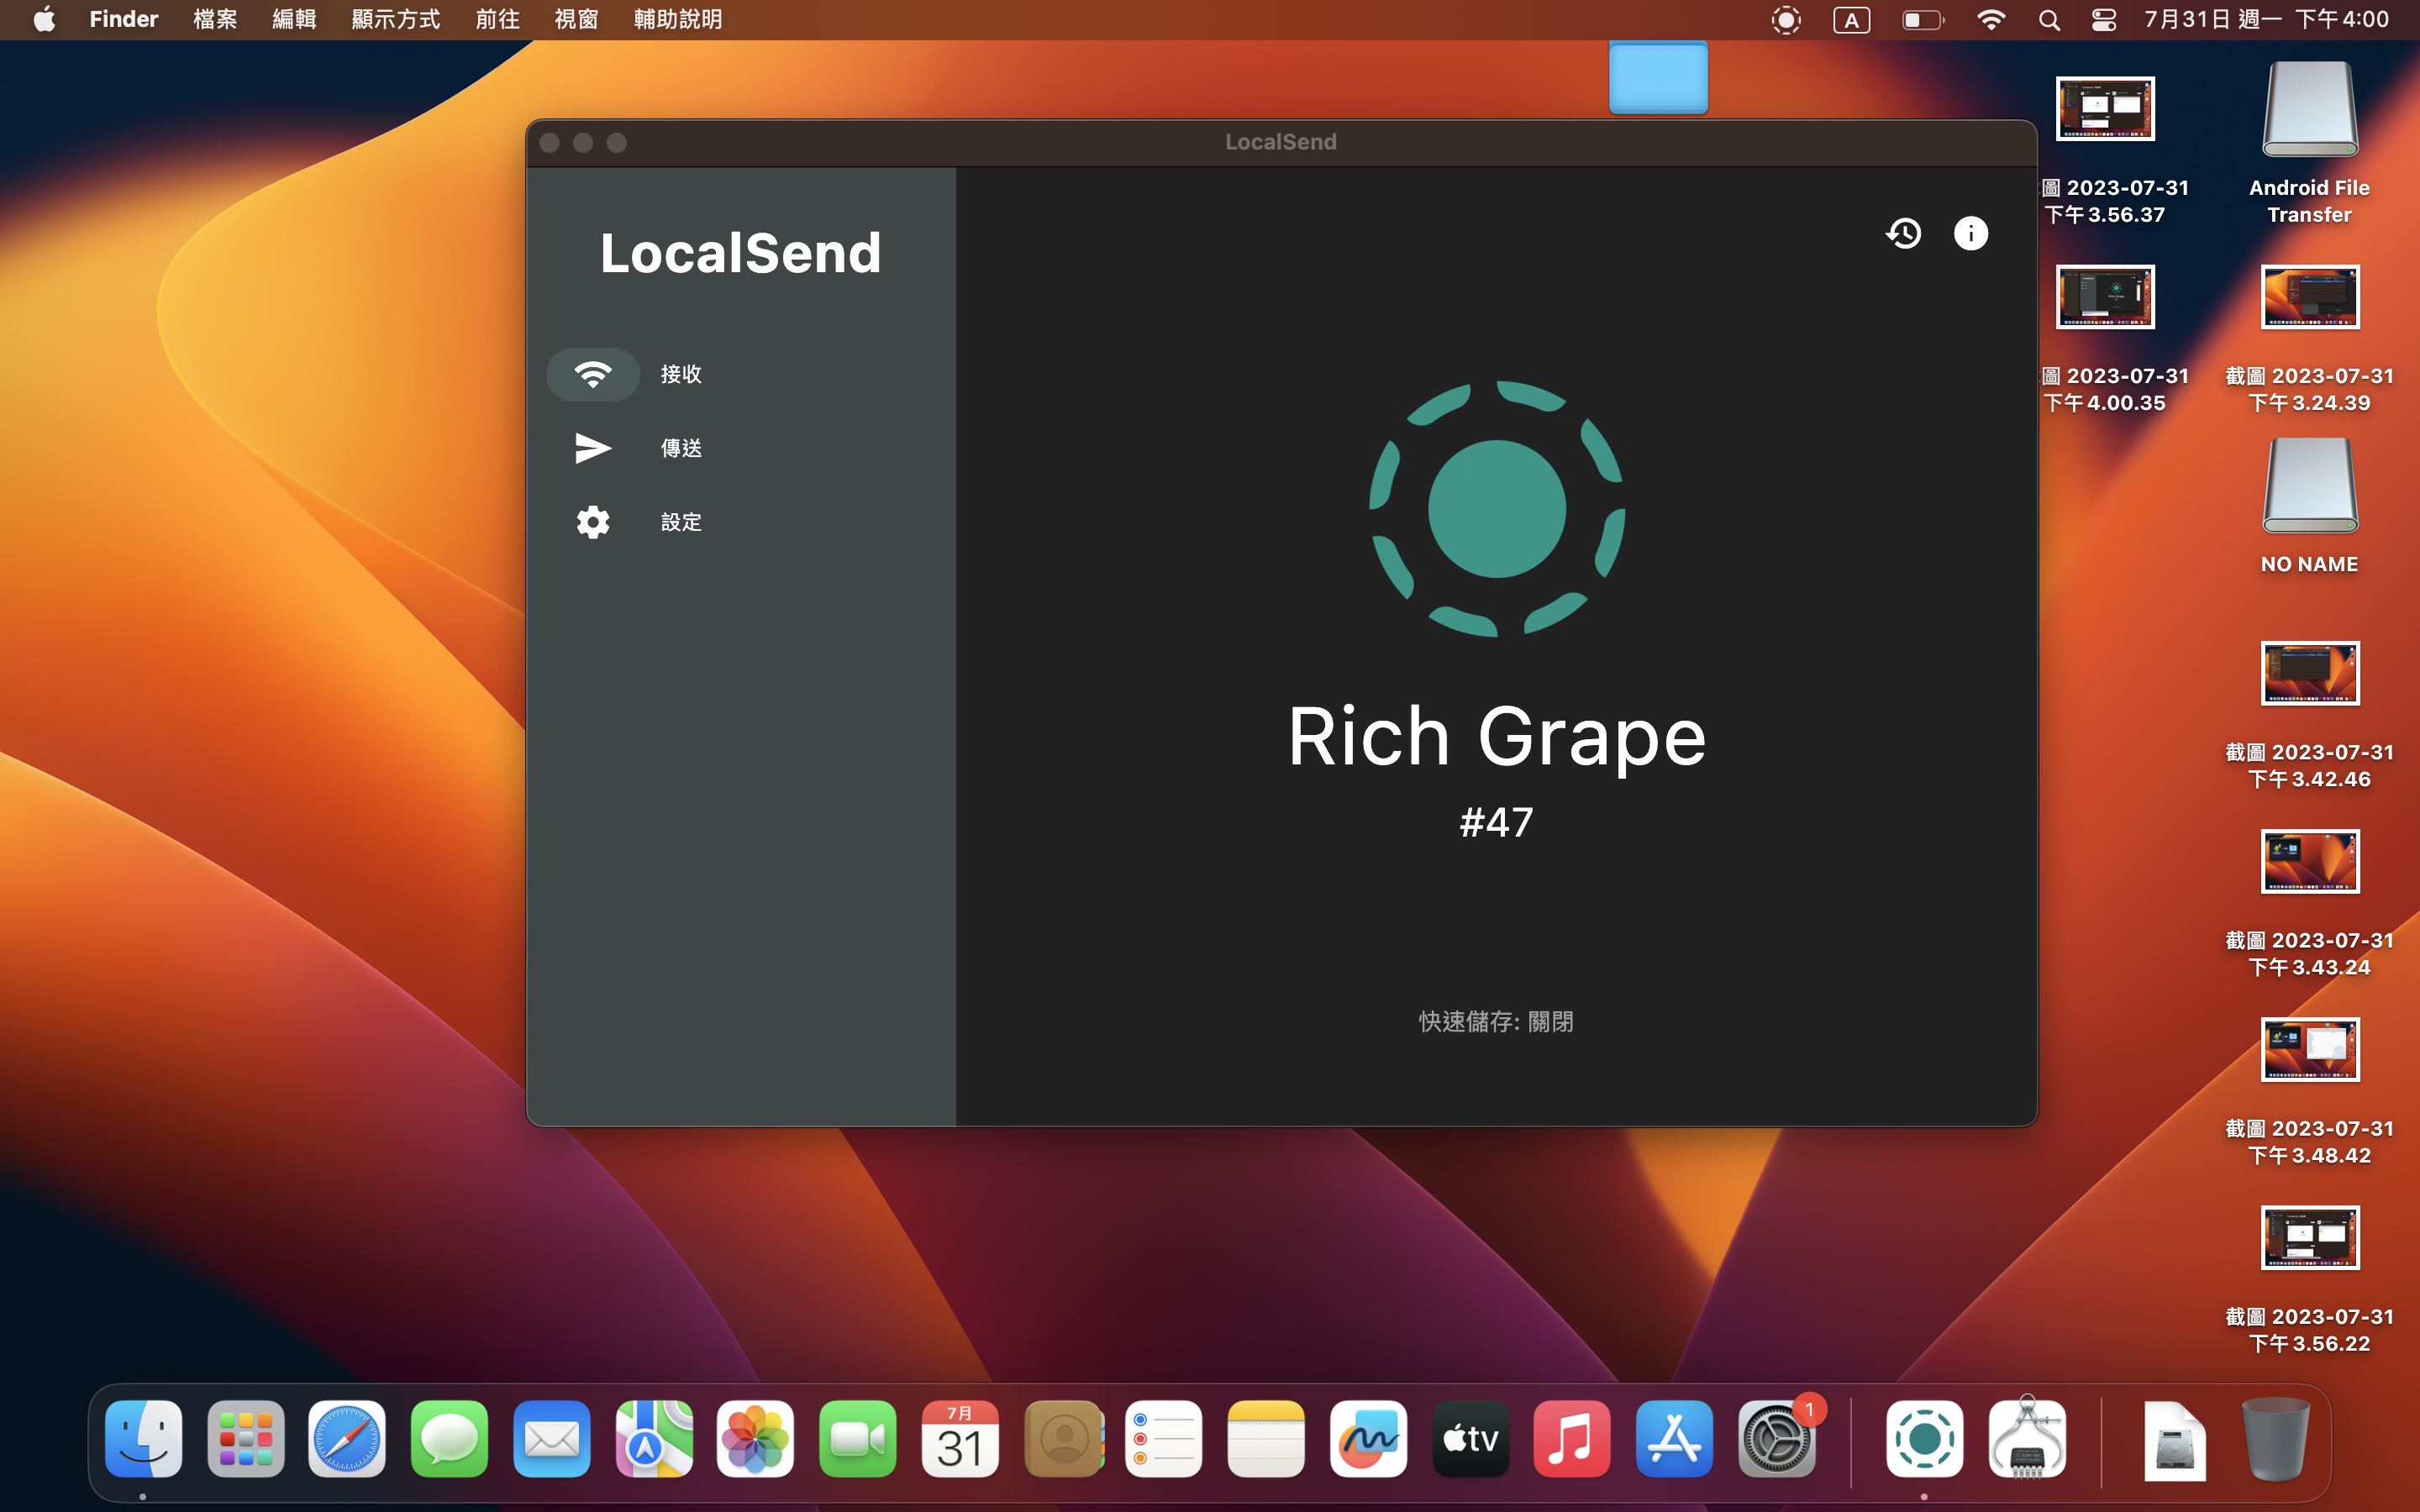The width and height of the screenshot is (2420, 1512).
Task: Open the Wi-Fi menu in the menu bar
Action: pos(1991,20)
